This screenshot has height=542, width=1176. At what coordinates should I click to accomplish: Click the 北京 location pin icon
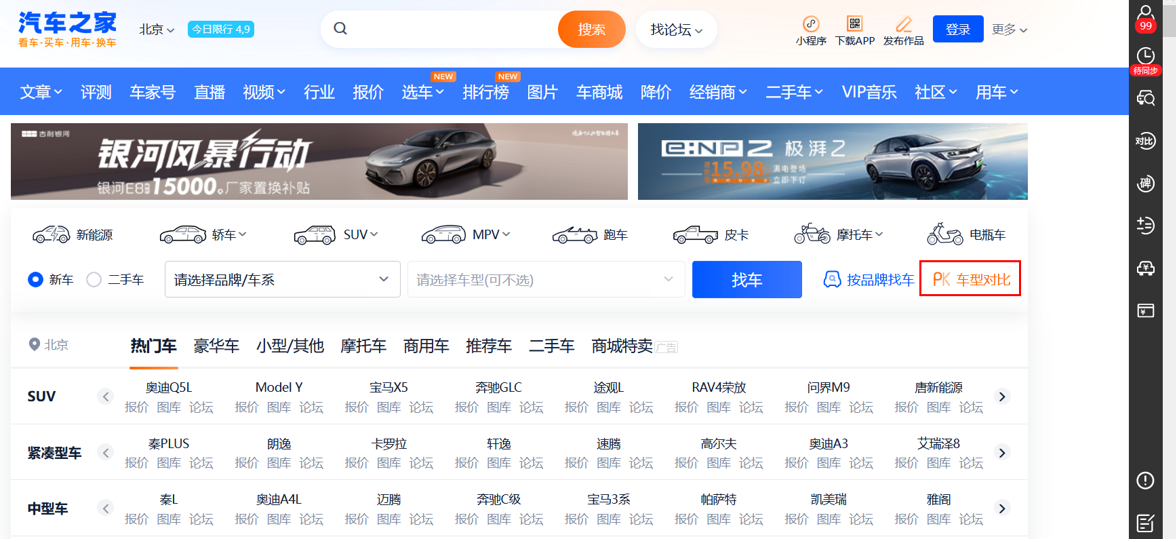pos(33,345)
